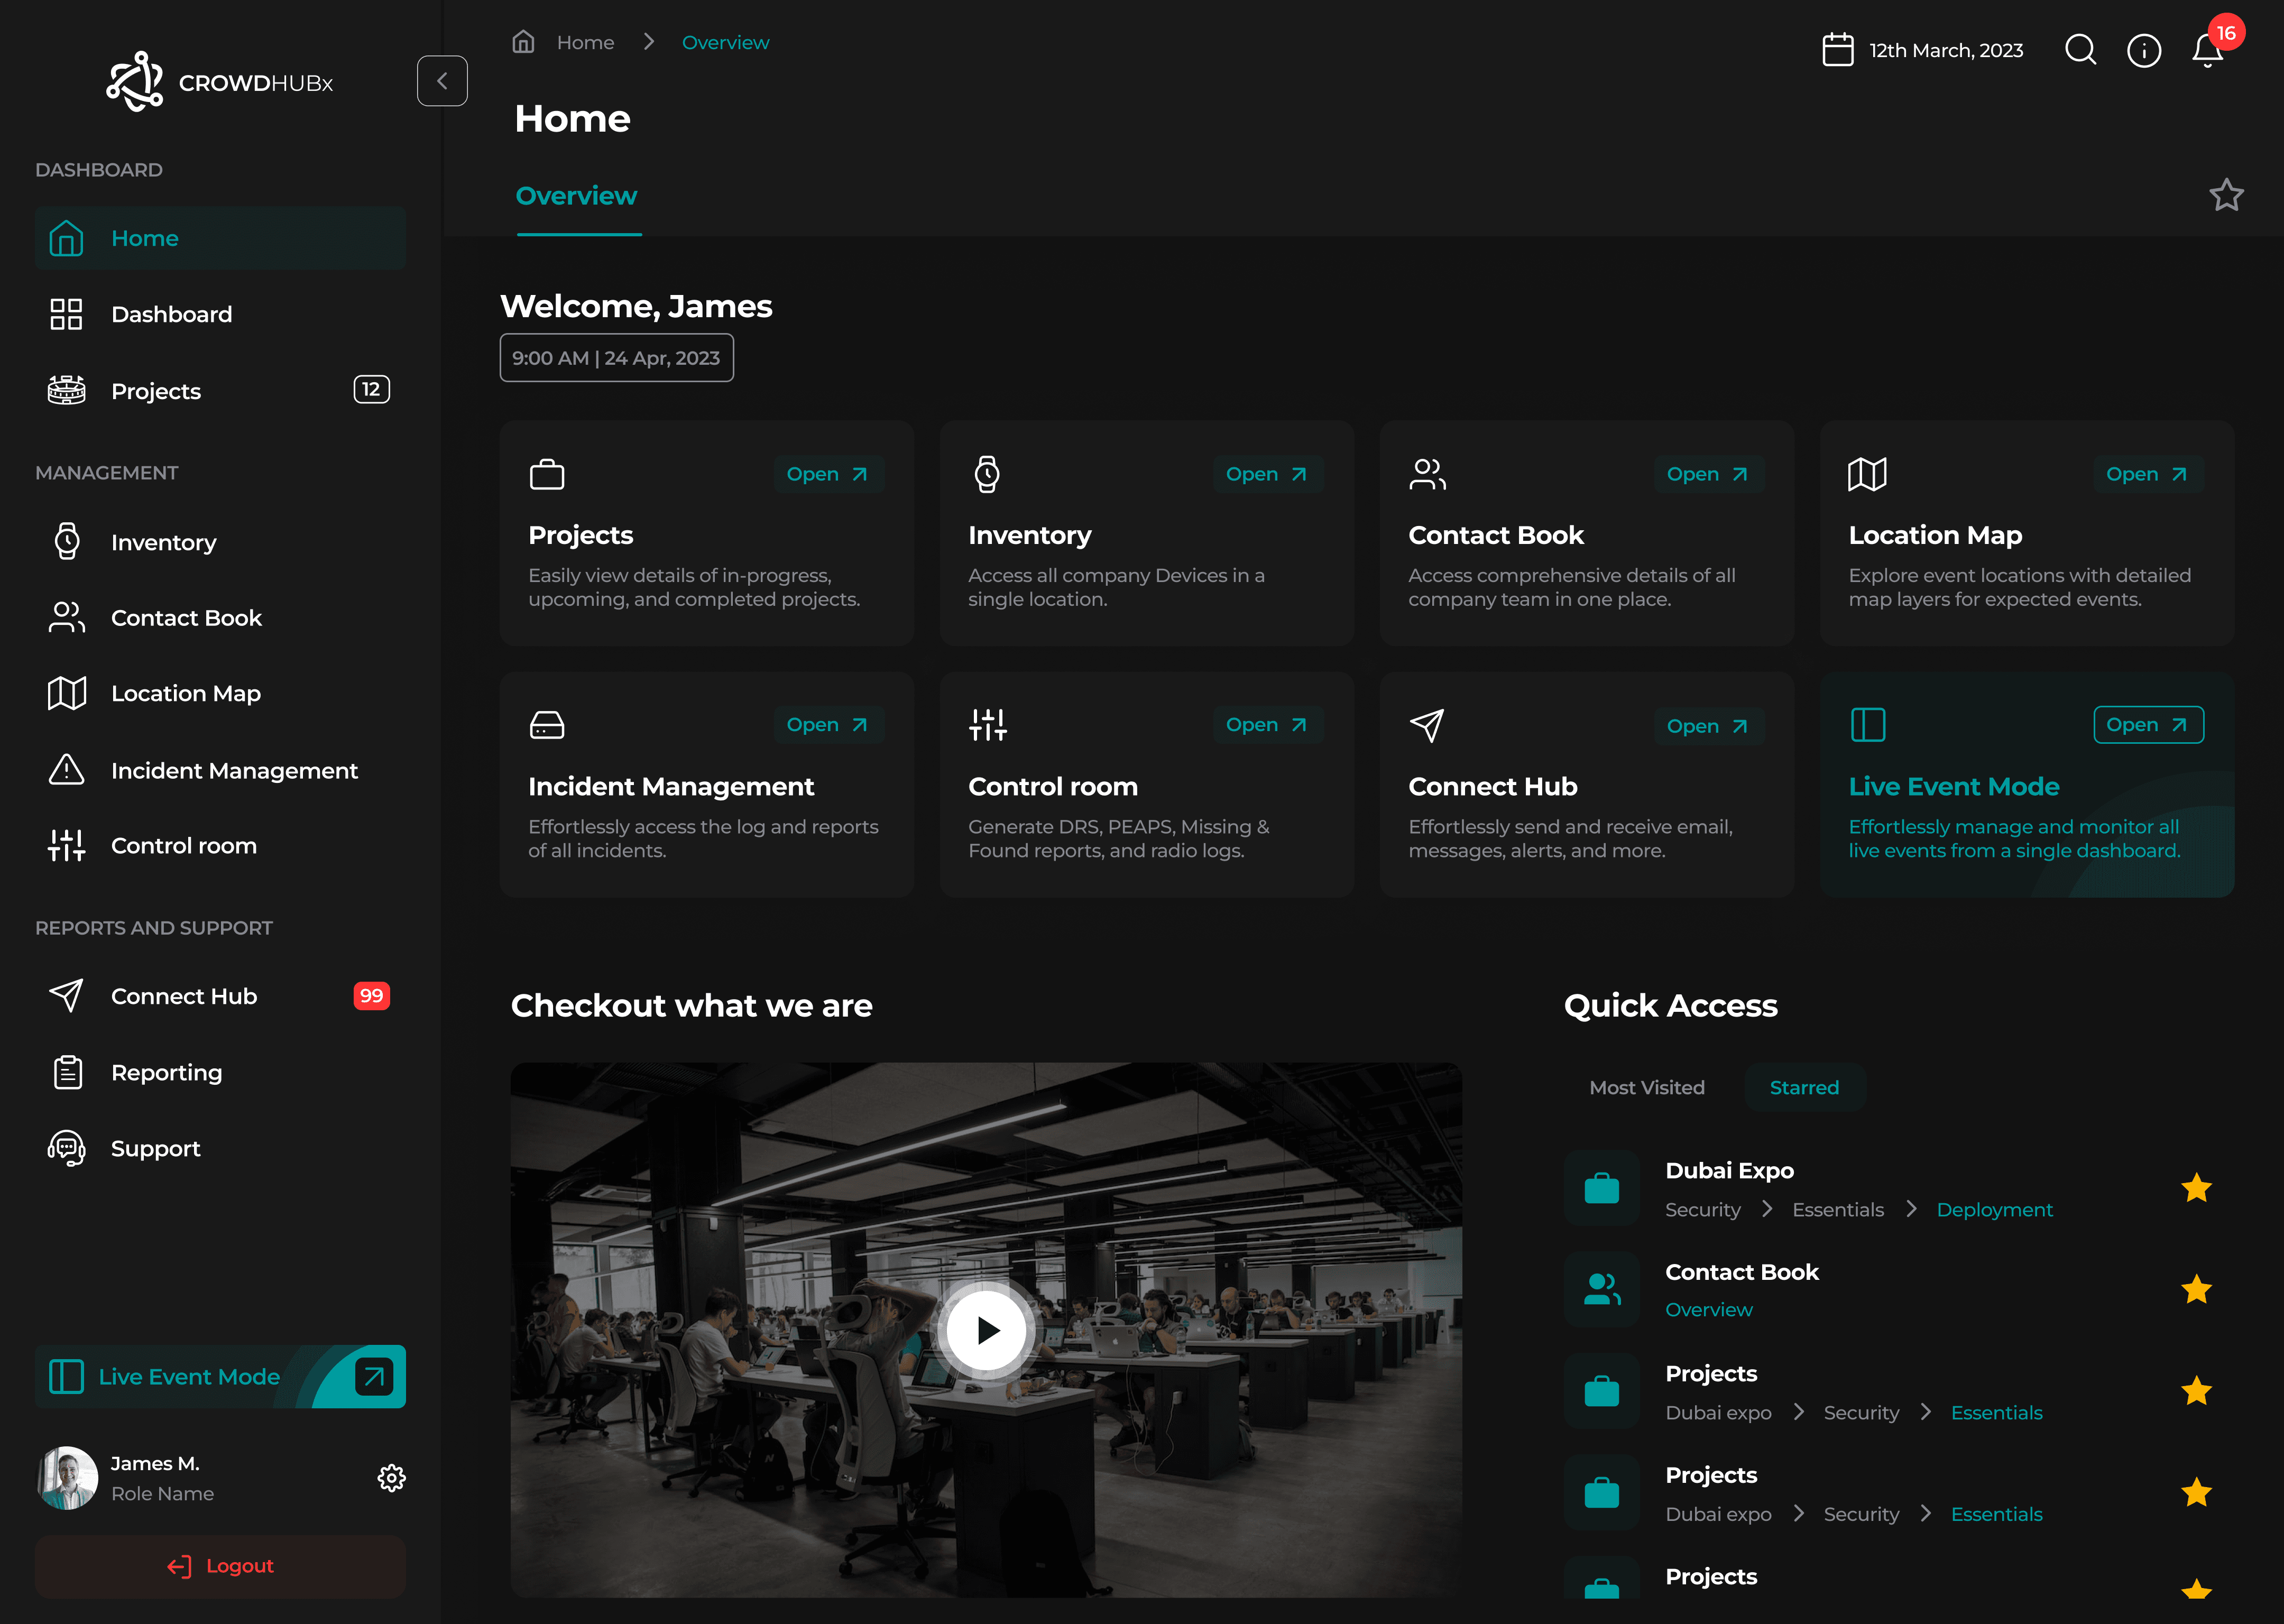Log out using the Logout button
Viewport: 2284px width, 1624px height.
click(220, 1566)
